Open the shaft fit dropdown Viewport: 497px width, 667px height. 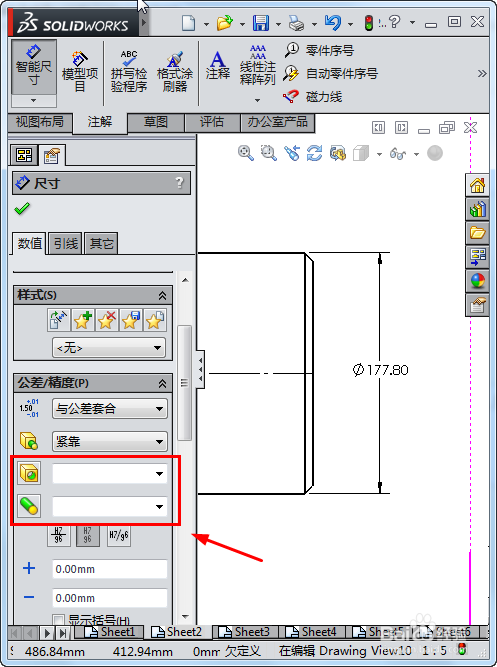(110, 506)
